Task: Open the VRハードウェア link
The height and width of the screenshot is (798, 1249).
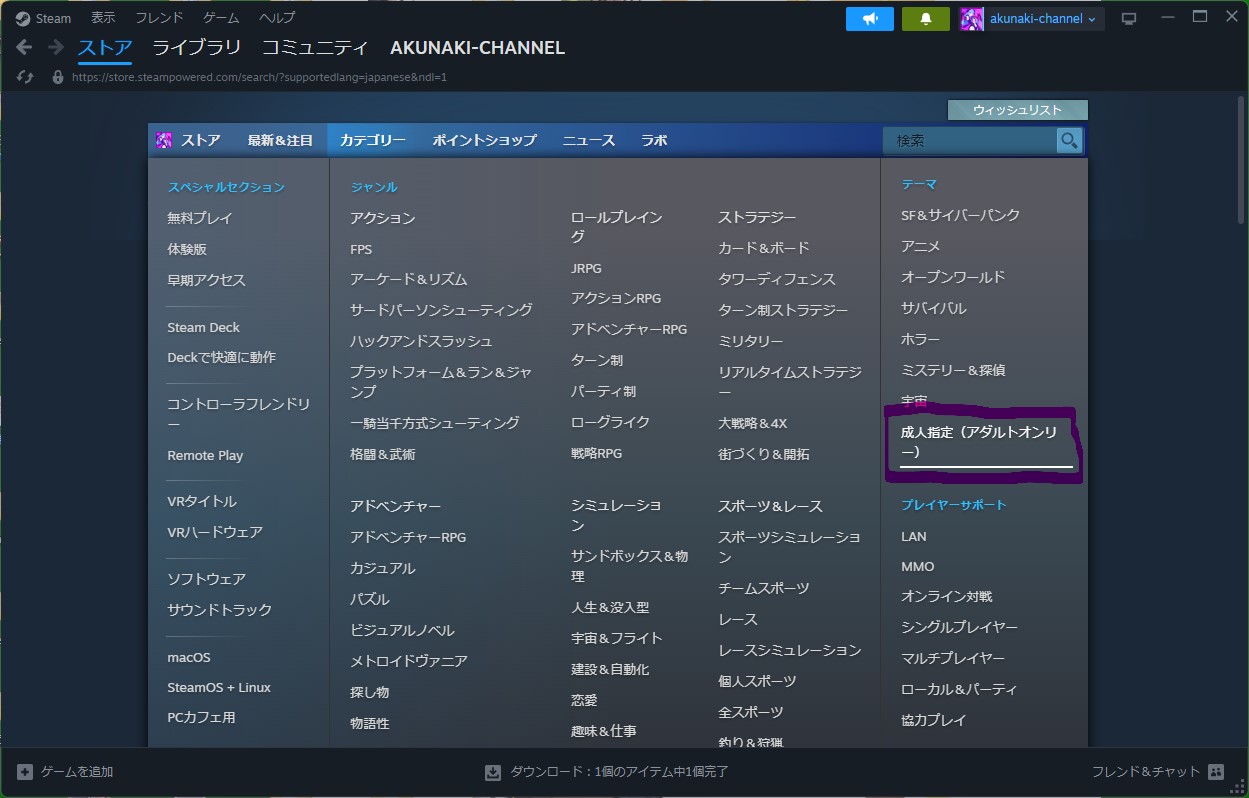Action: 215,532
